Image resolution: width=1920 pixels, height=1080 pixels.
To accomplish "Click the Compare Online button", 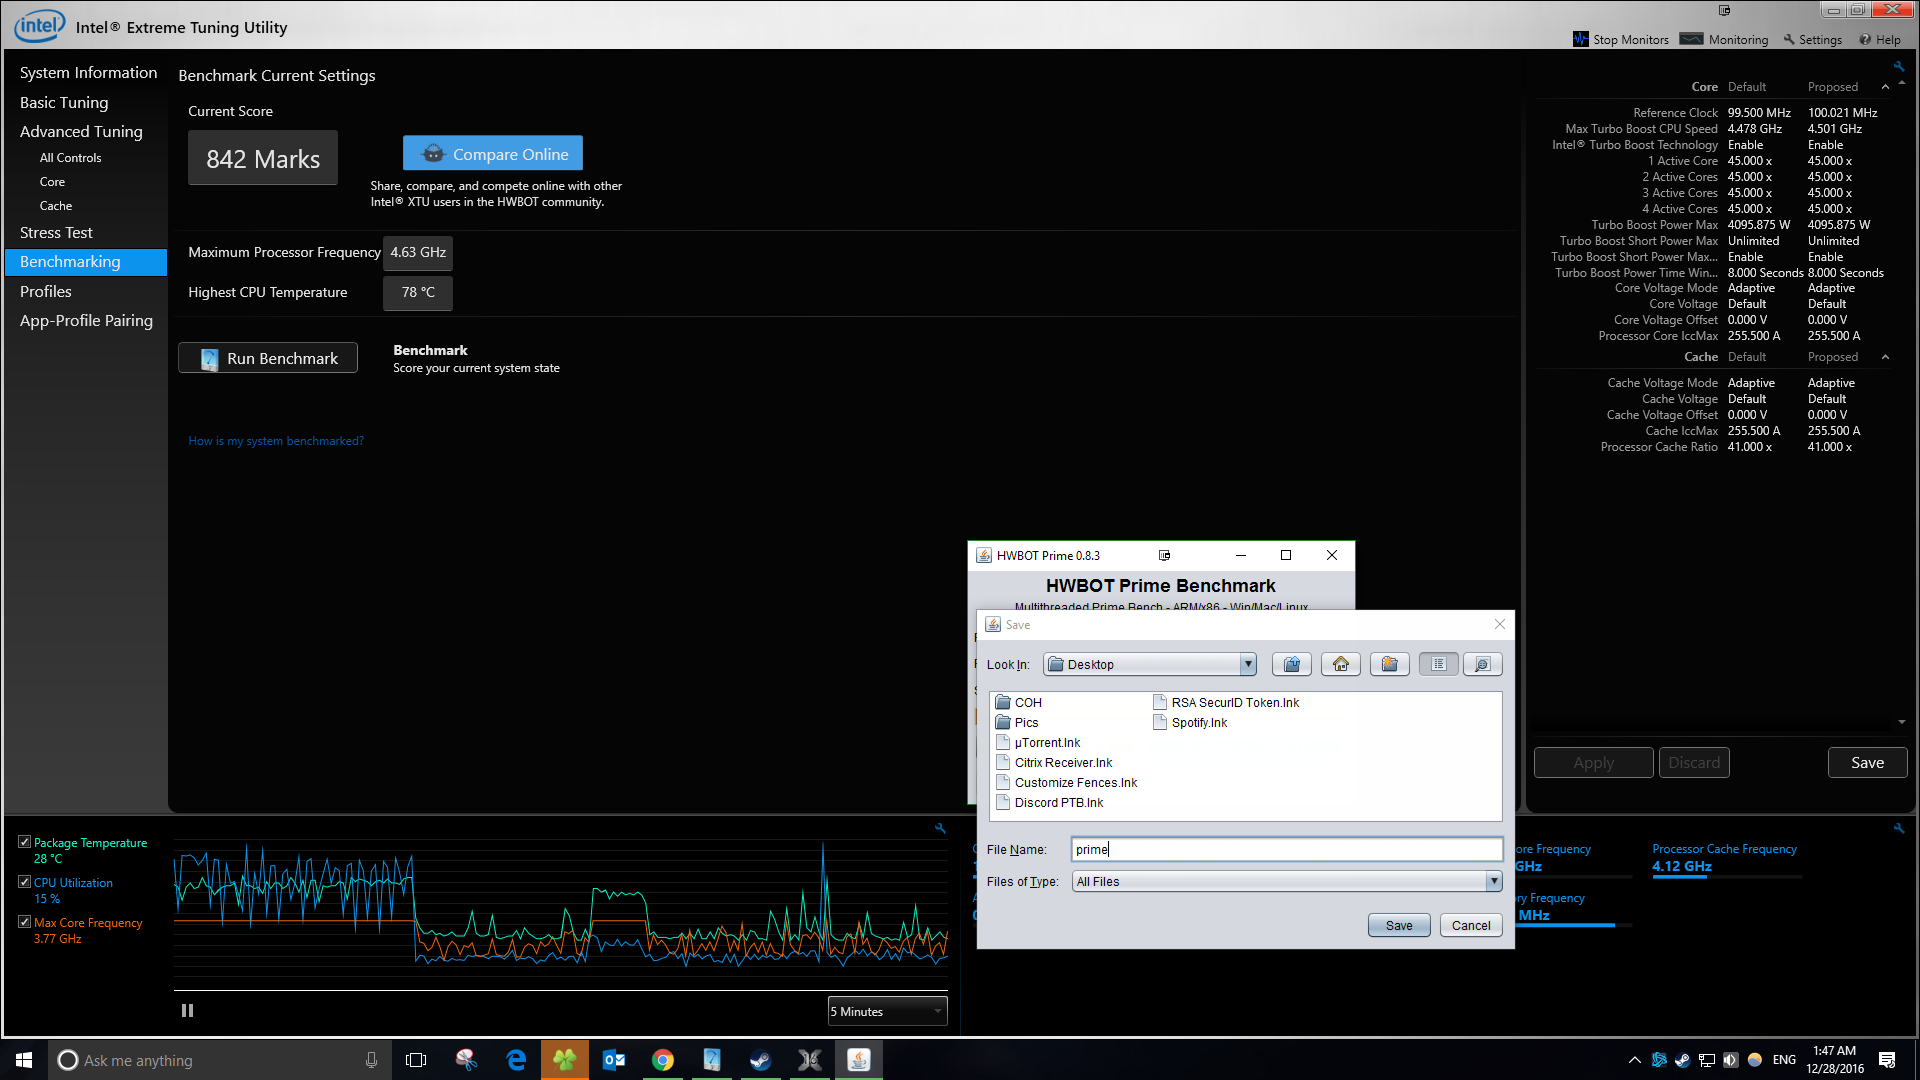I will coord(493,153).
